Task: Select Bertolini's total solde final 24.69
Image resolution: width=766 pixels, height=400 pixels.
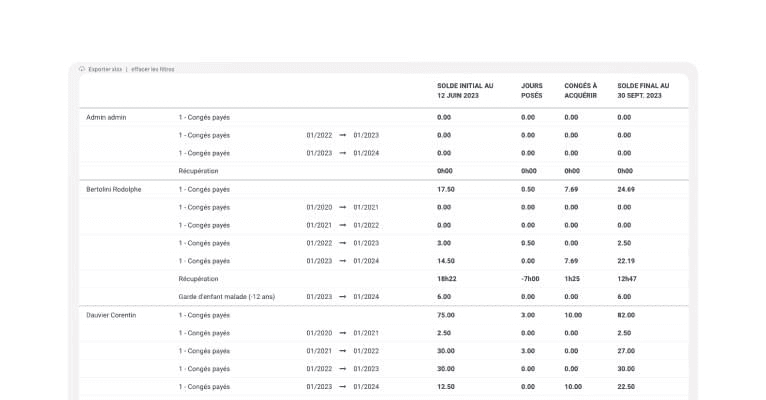Action: tap(626, 189)
